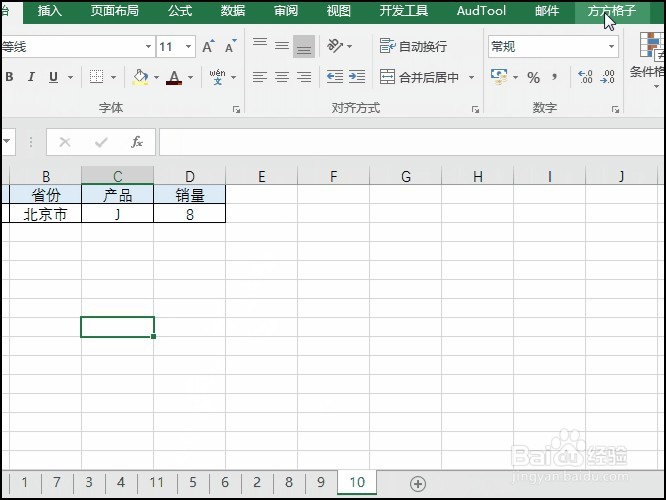The height and width of the screenshot is (500, 666).
Task: Open the text orientation tool
Action: click(335, 46)
